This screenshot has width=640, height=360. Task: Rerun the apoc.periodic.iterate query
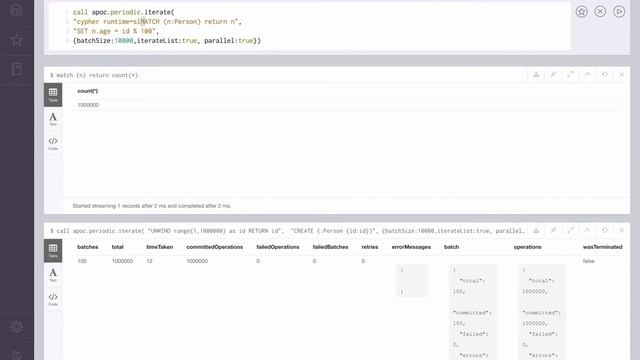click(x=604, y=230)
